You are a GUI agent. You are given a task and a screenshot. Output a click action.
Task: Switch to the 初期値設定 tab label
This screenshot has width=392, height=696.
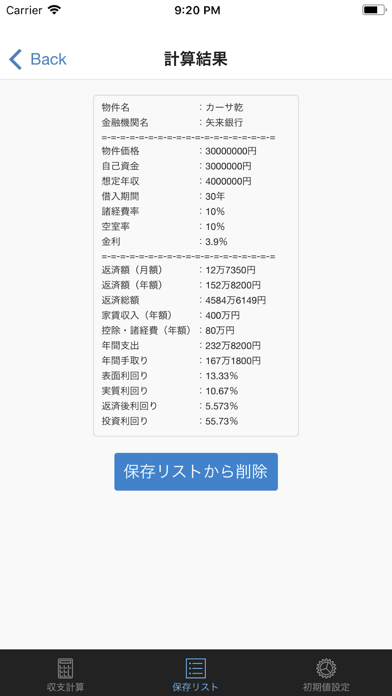pyautogui.click(x=326, y=687)
